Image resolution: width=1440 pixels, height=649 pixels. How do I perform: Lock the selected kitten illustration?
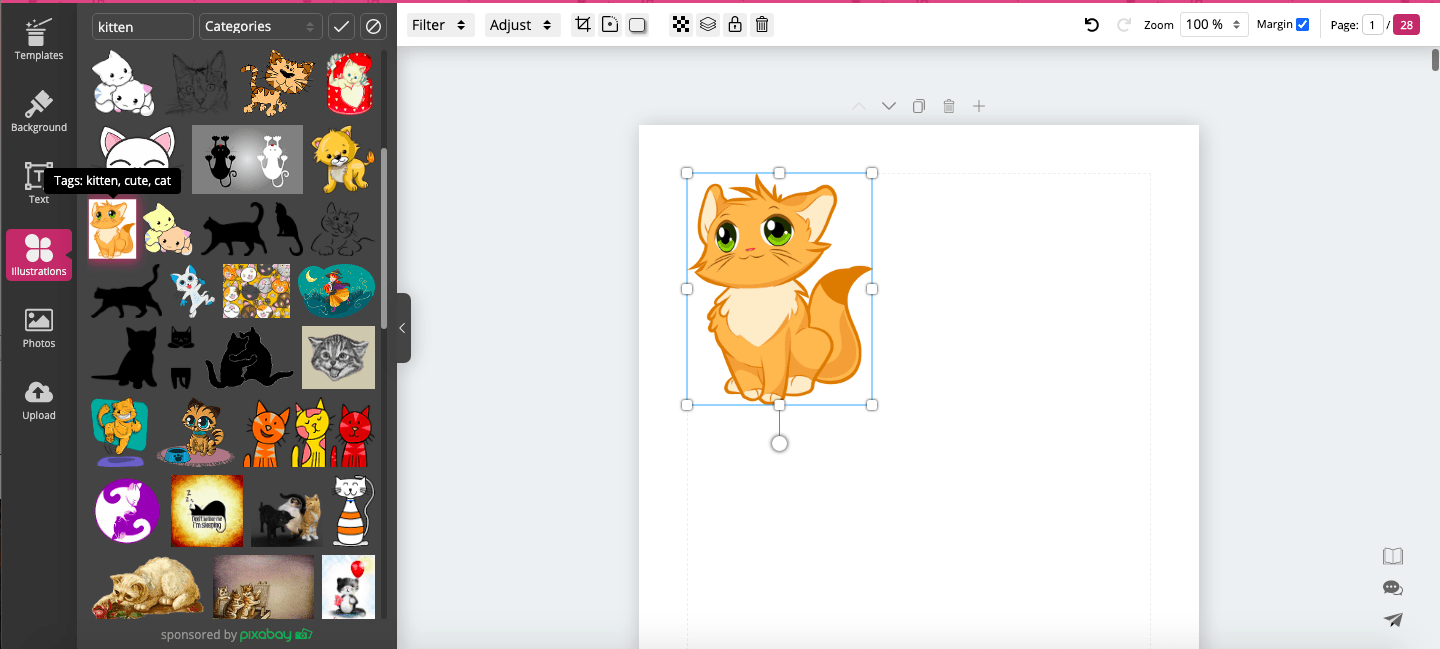tap(735, 24)
